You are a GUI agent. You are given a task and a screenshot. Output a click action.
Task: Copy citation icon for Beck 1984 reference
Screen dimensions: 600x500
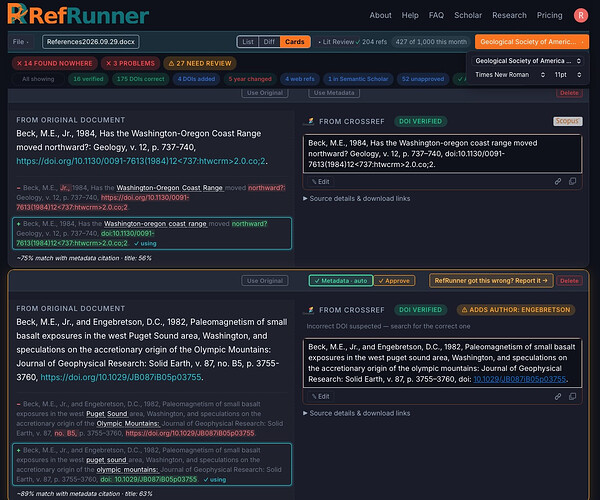pyautogui.click(x=572, y=181)
